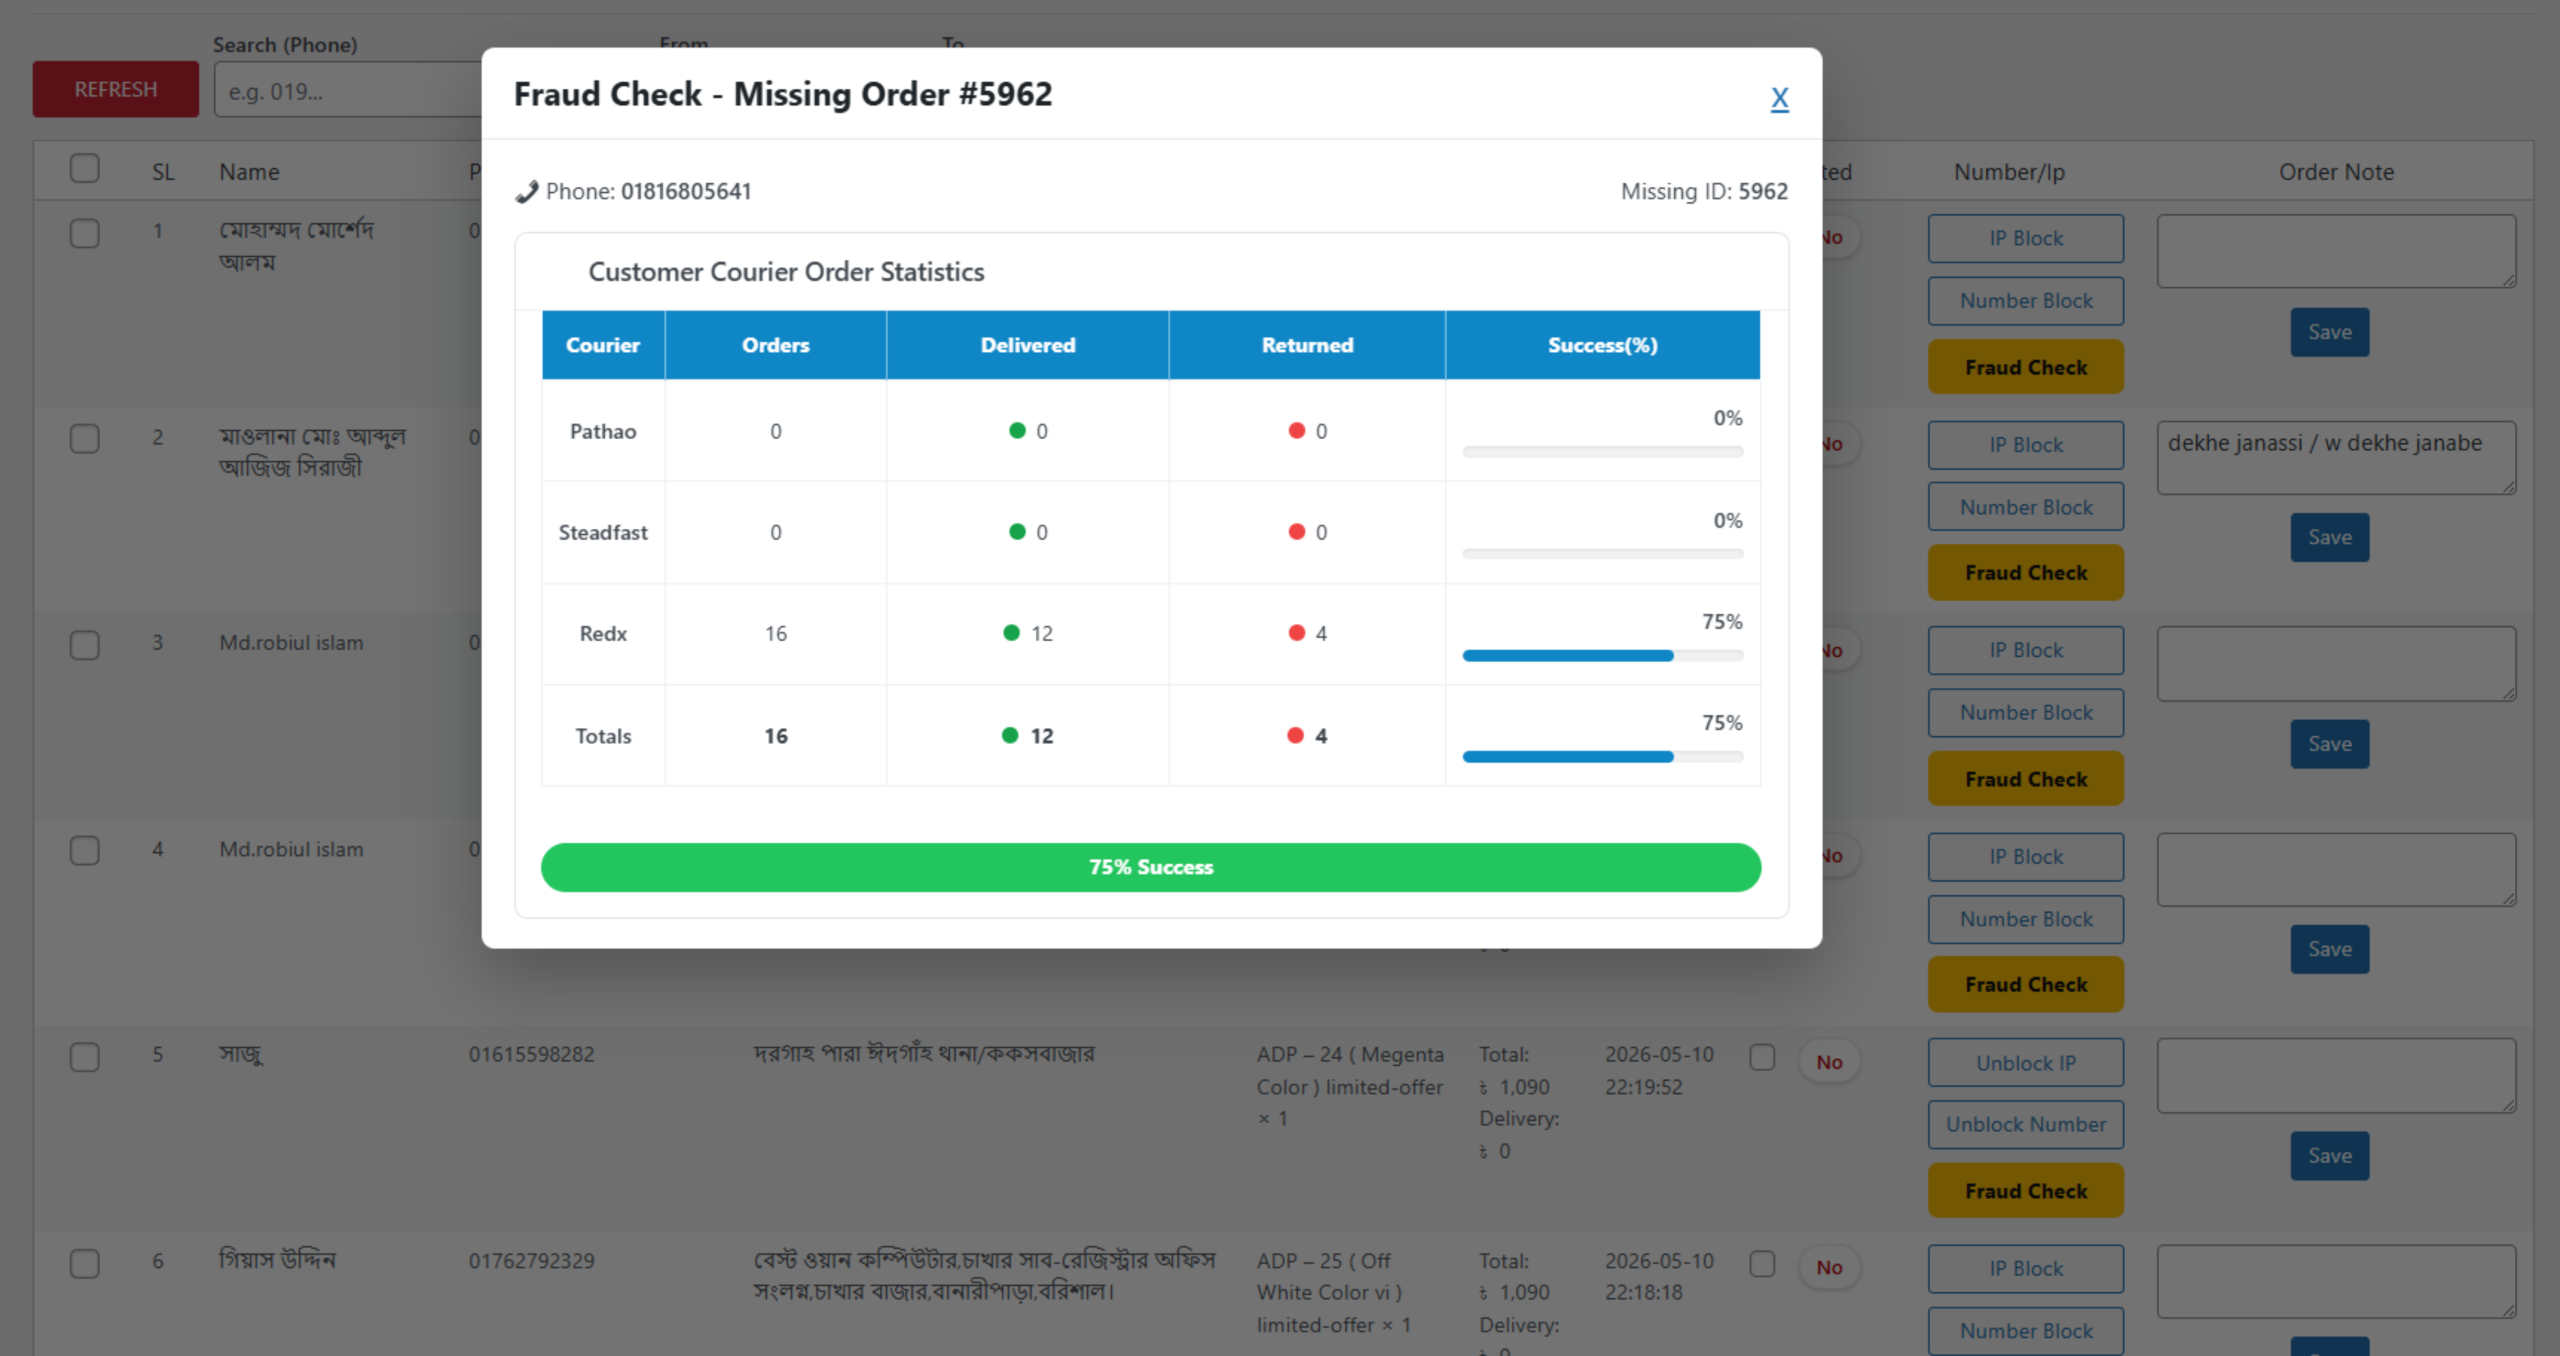The image size is (2560, 1356).
Task: Open Fraud Check for row 3
Action: coord(2026,779)
